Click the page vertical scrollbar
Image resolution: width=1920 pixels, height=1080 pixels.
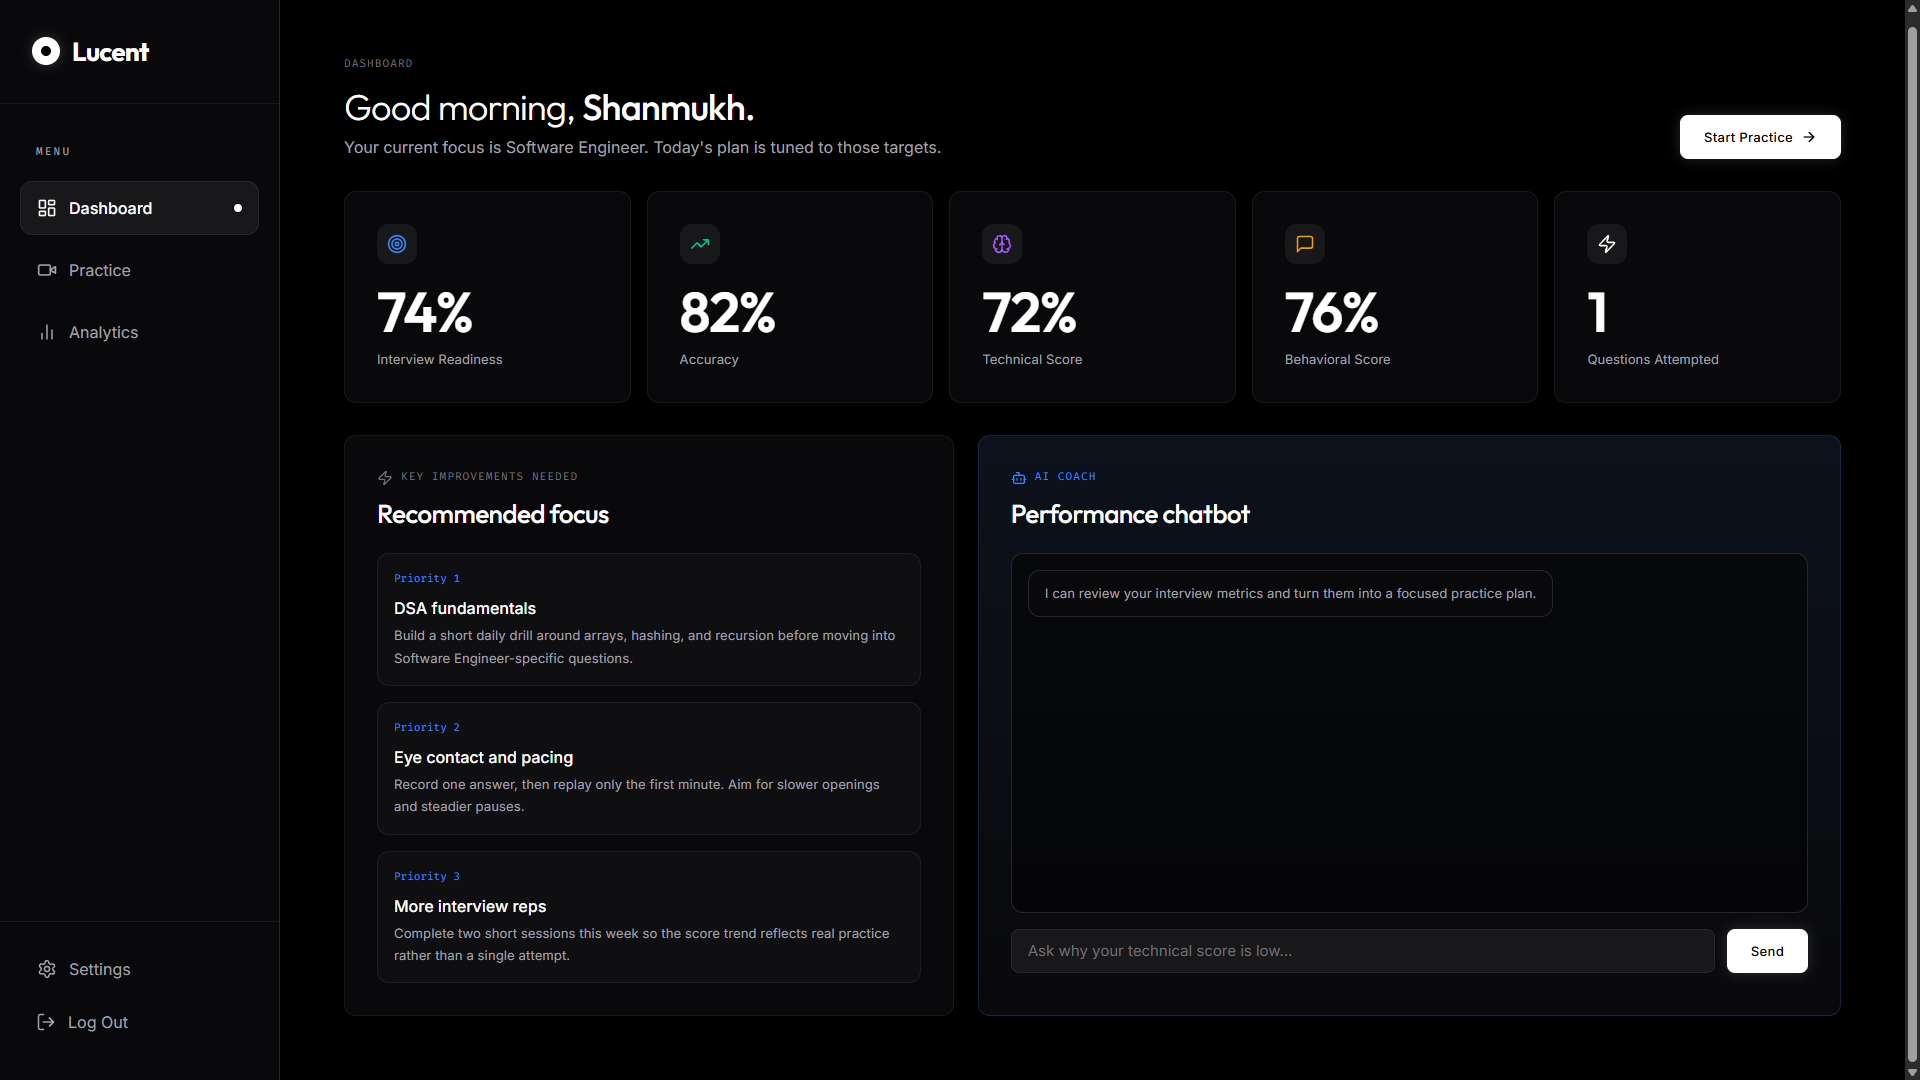coord(1912,540)
